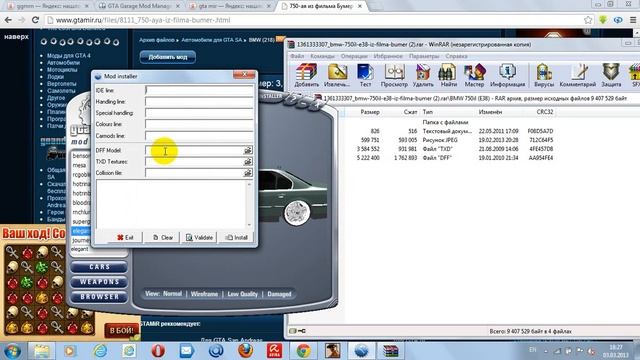Switch to GTA Garage Mod Manager tab
Image resolution: width=640 pixels, height=360 pixels.
coord(139,6)
